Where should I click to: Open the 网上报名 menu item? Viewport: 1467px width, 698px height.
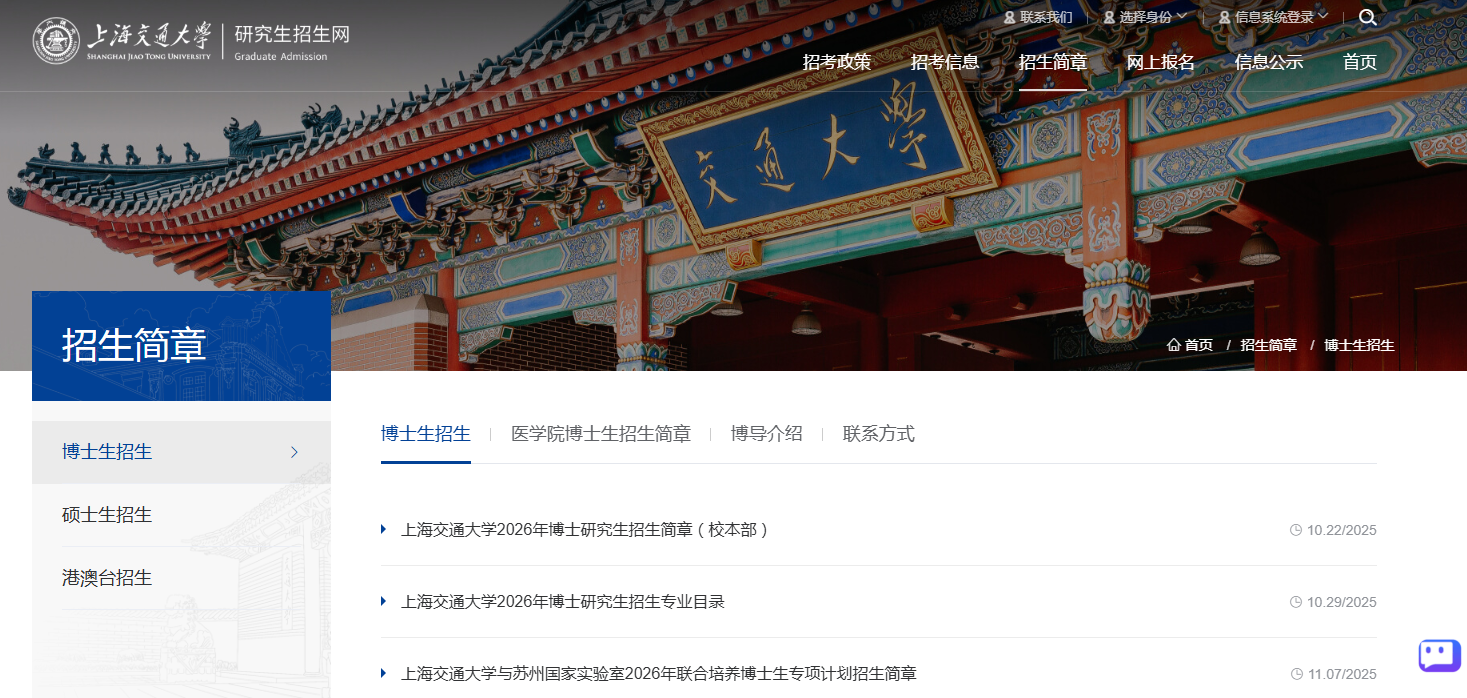click(1160, 62)
